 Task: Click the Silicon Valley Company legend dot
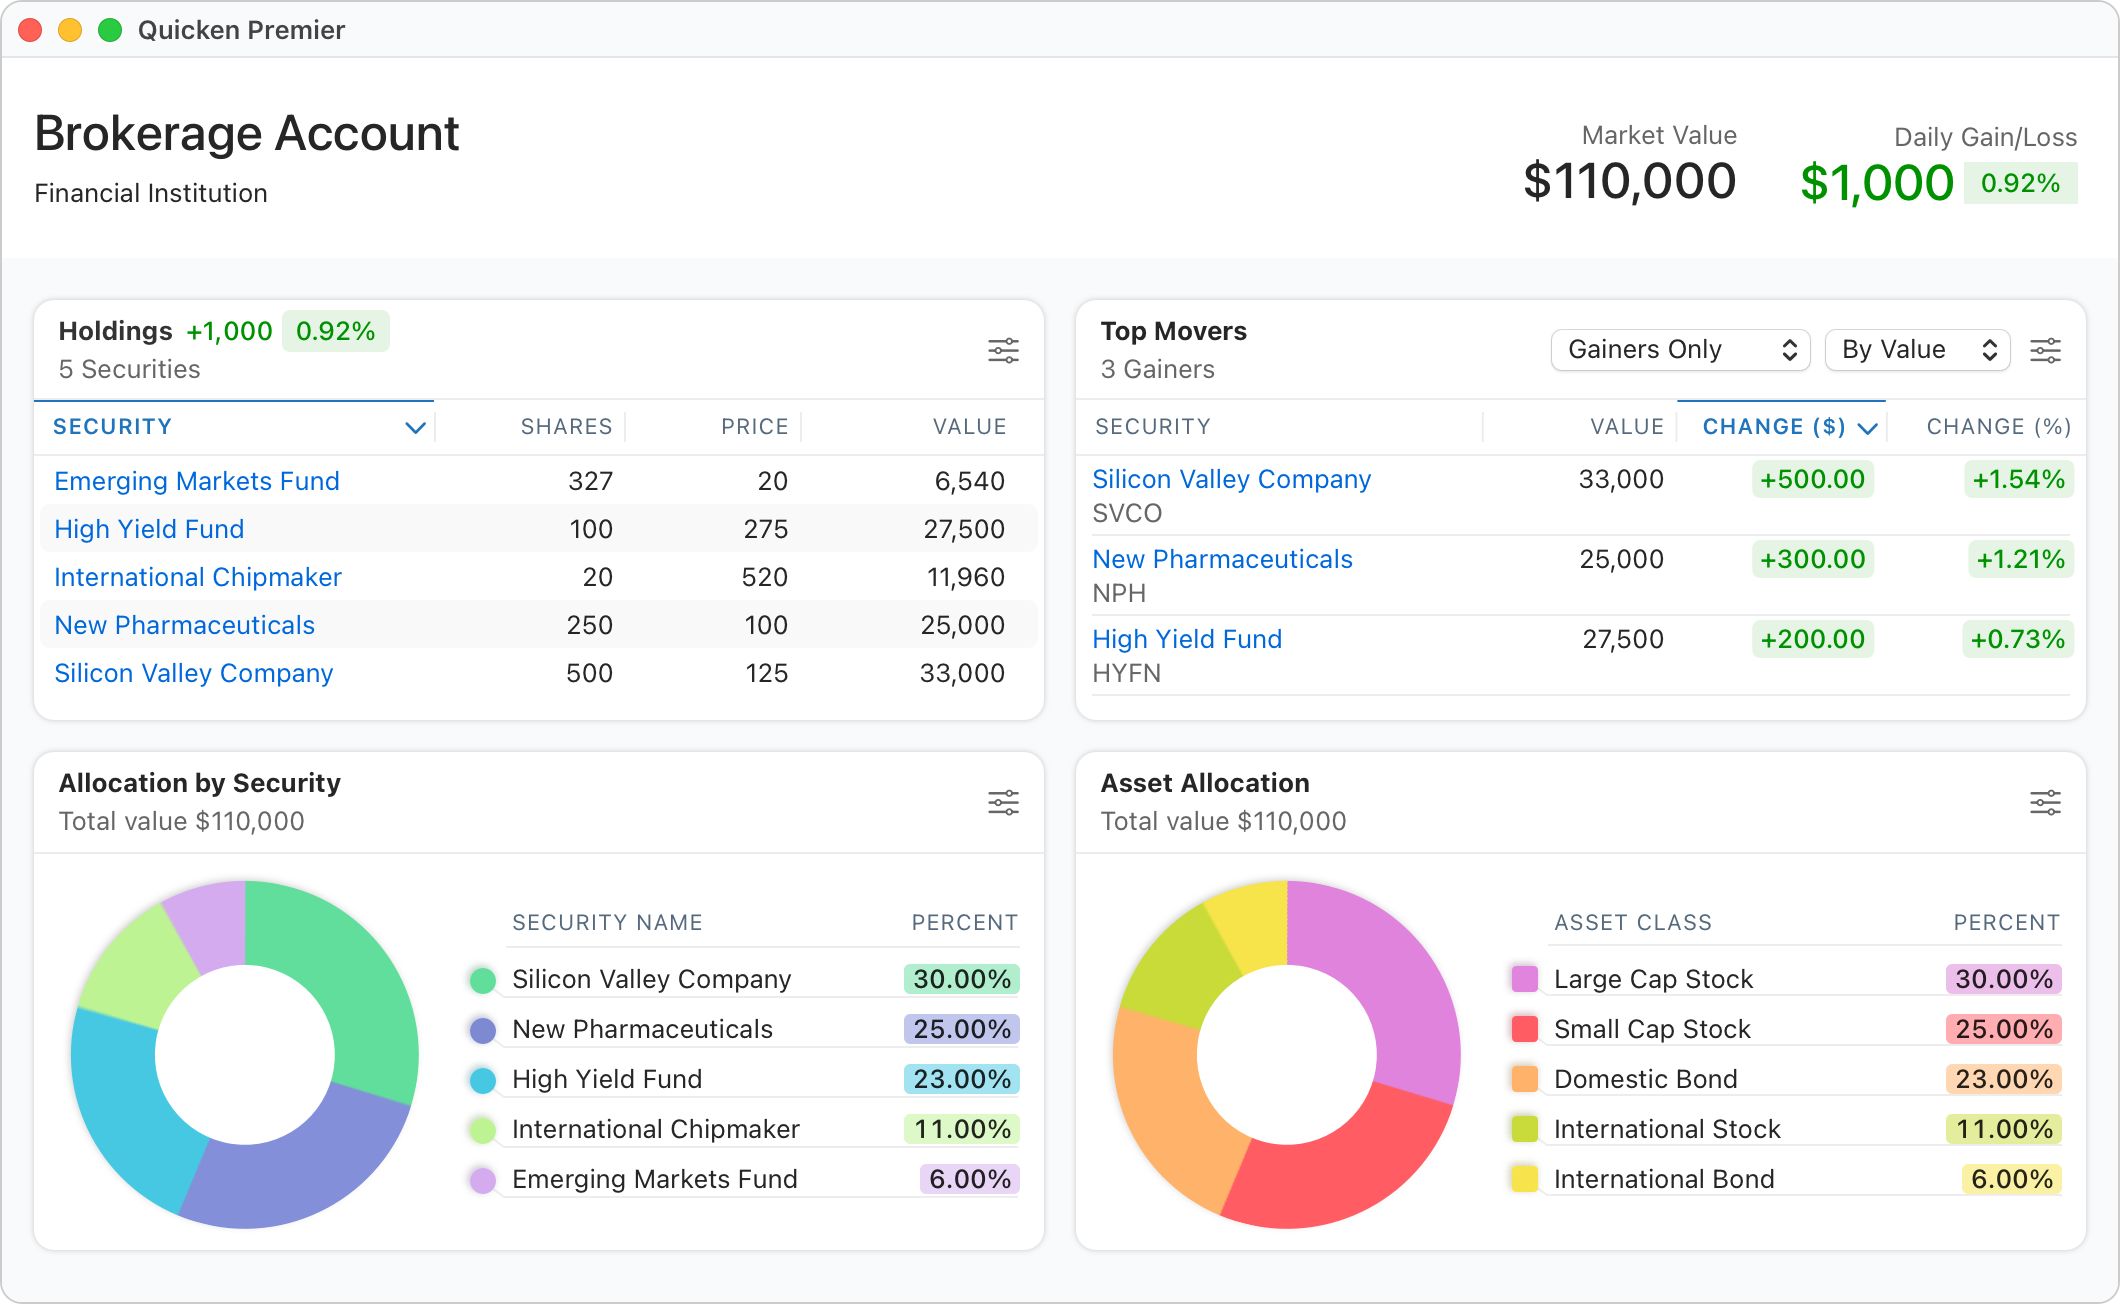[x=483, y=980]
